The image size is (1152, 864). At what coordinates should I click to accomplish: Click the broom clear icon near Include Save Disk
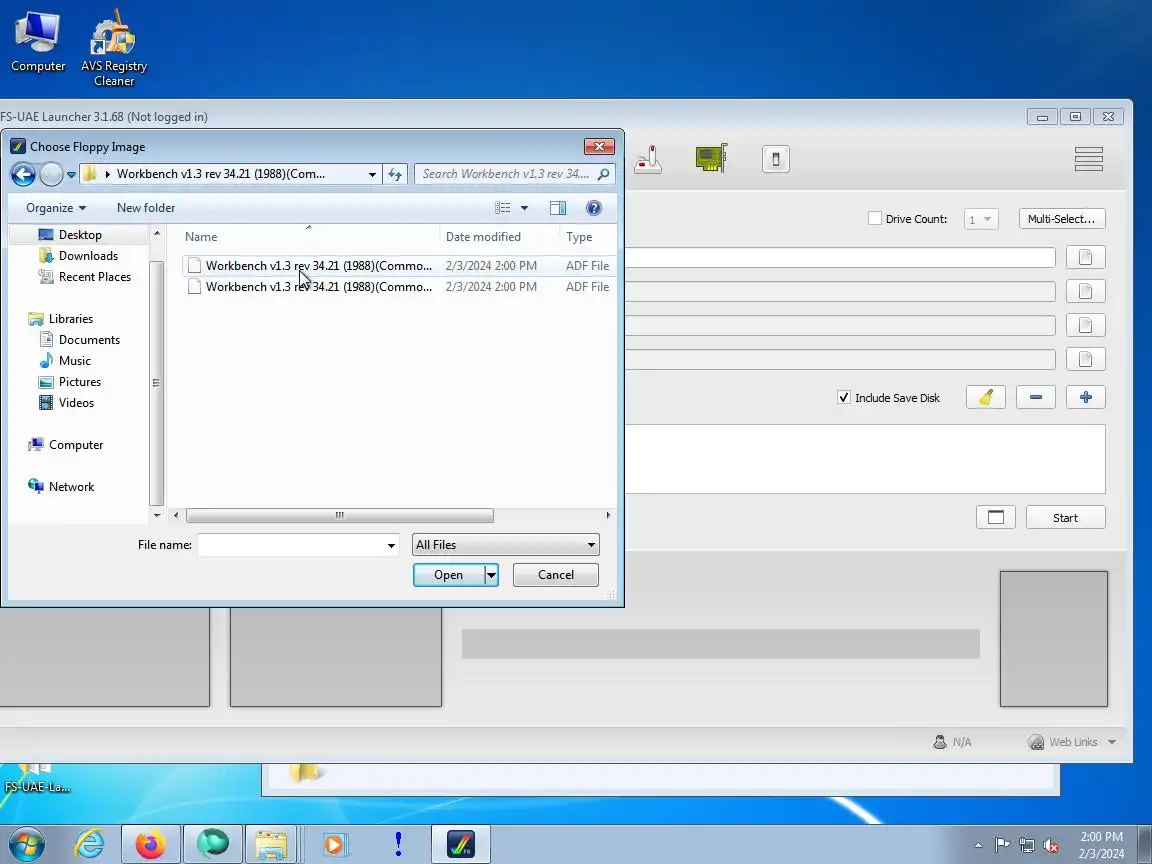coord(985,397)
